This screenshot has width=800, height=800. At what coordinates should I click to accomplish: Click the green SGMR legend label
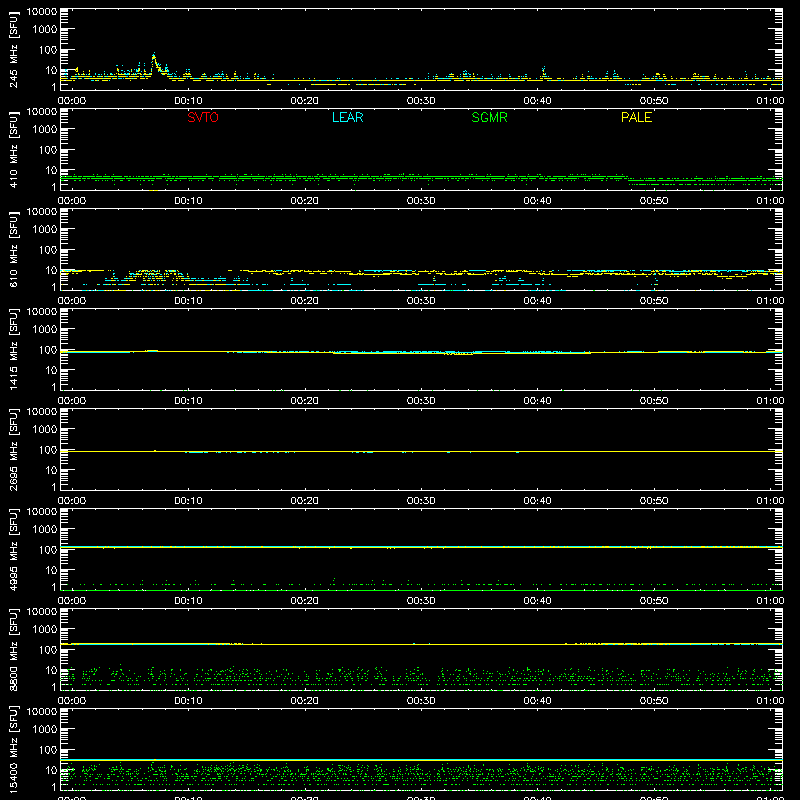489,117
